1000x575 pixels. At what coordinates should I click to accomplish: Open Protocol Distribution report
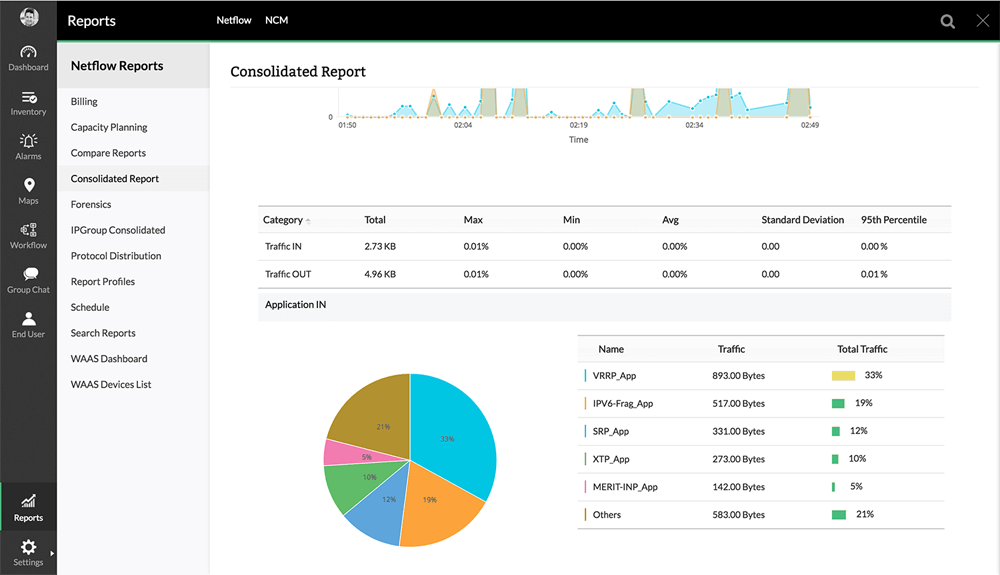(x=116, y=256)
